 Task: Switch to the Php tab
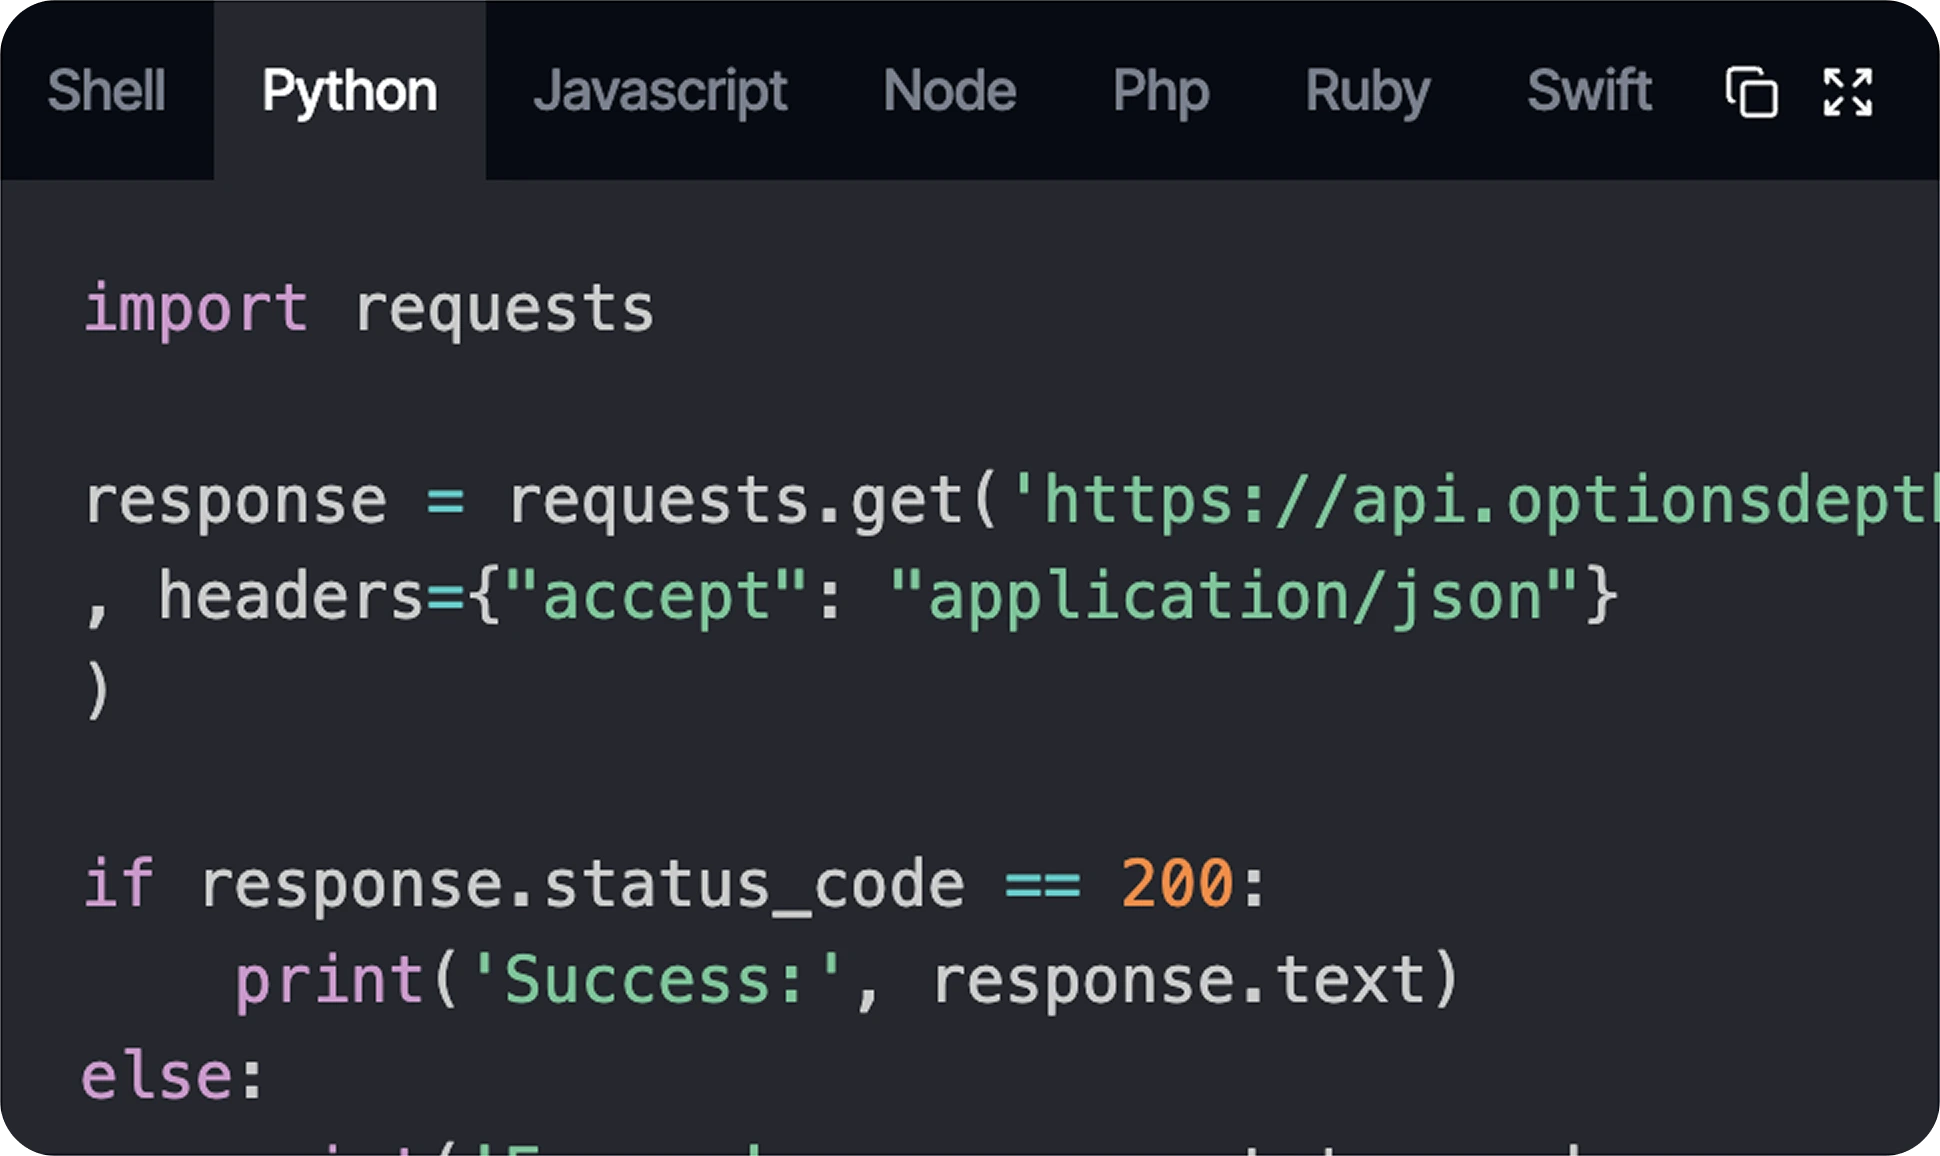1160,91
